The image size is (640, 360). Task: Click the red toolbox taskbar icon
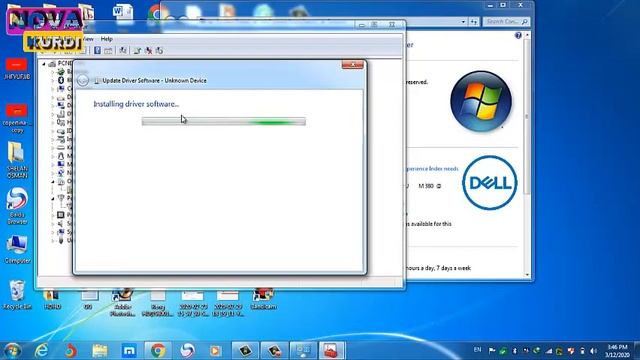332,351
